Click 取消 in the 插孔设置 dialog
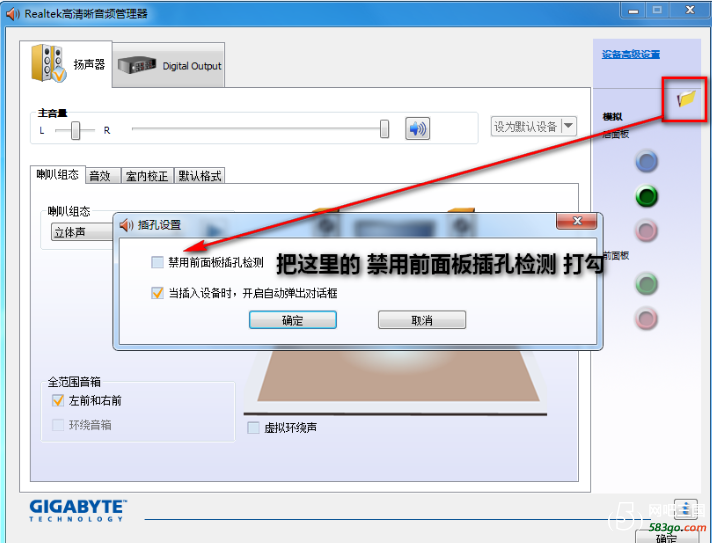Viewport: 712px width, 543px height. 422,320
